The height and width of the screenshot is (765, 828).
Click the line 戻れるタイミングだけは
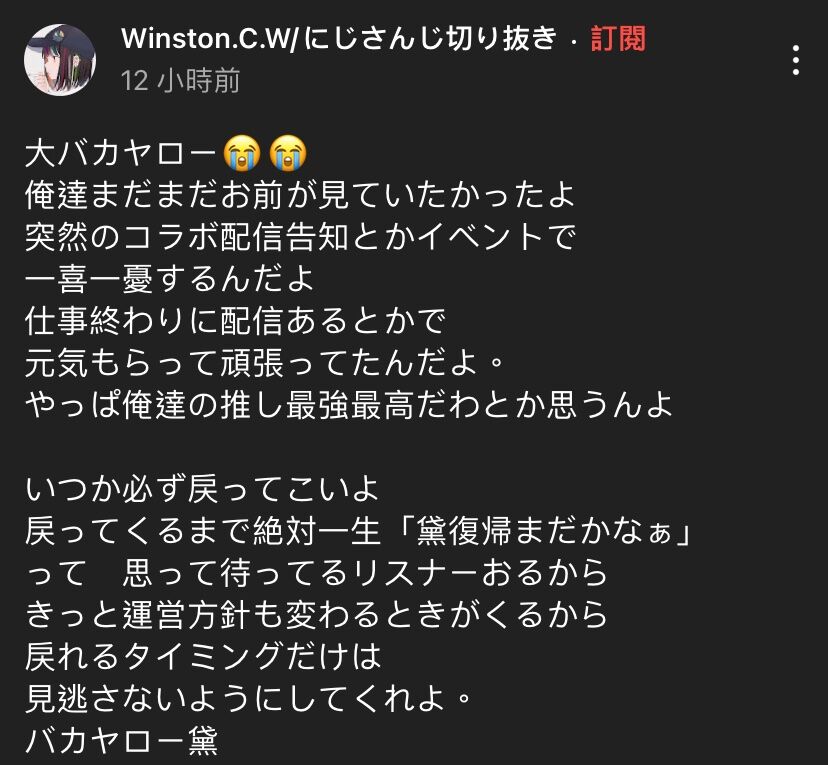point(203,657)
